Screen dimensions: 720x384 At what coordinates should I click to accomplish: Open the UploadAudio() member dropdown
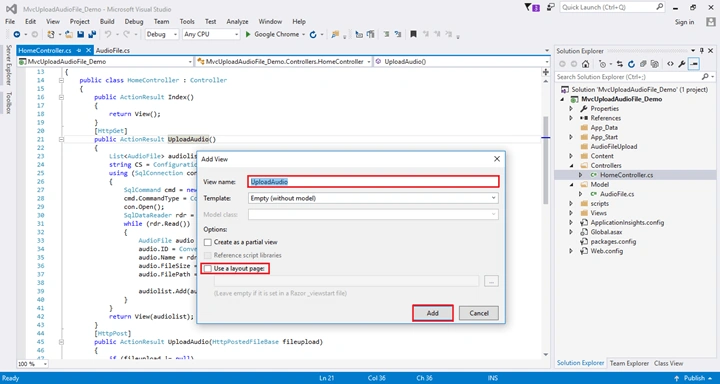click(x=462, y=62)
